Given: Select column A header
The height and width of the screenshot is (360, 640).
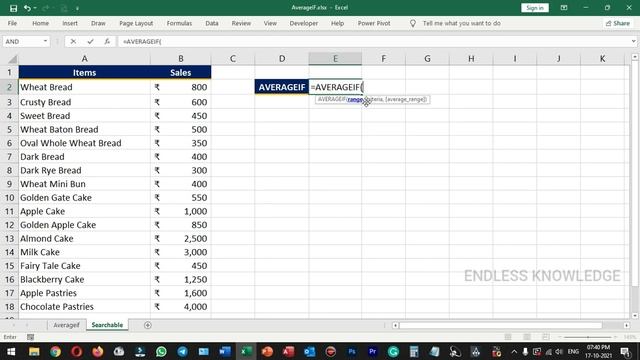Looking at the screenshot, I should [84, 59].
